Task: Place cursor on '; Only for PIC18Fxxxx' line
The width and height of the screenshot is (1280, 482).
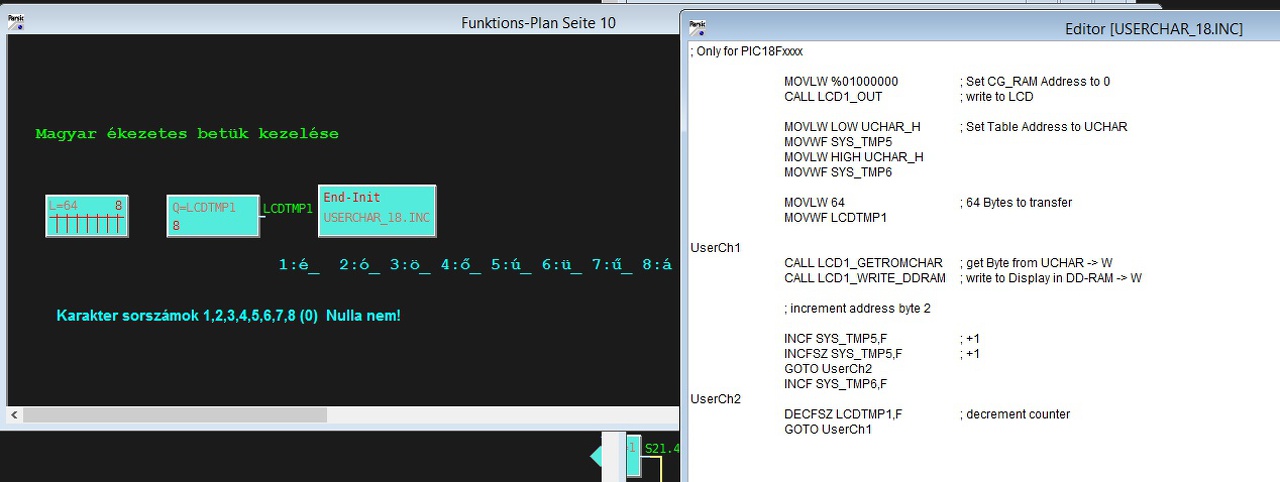Action: click(746, 51)
